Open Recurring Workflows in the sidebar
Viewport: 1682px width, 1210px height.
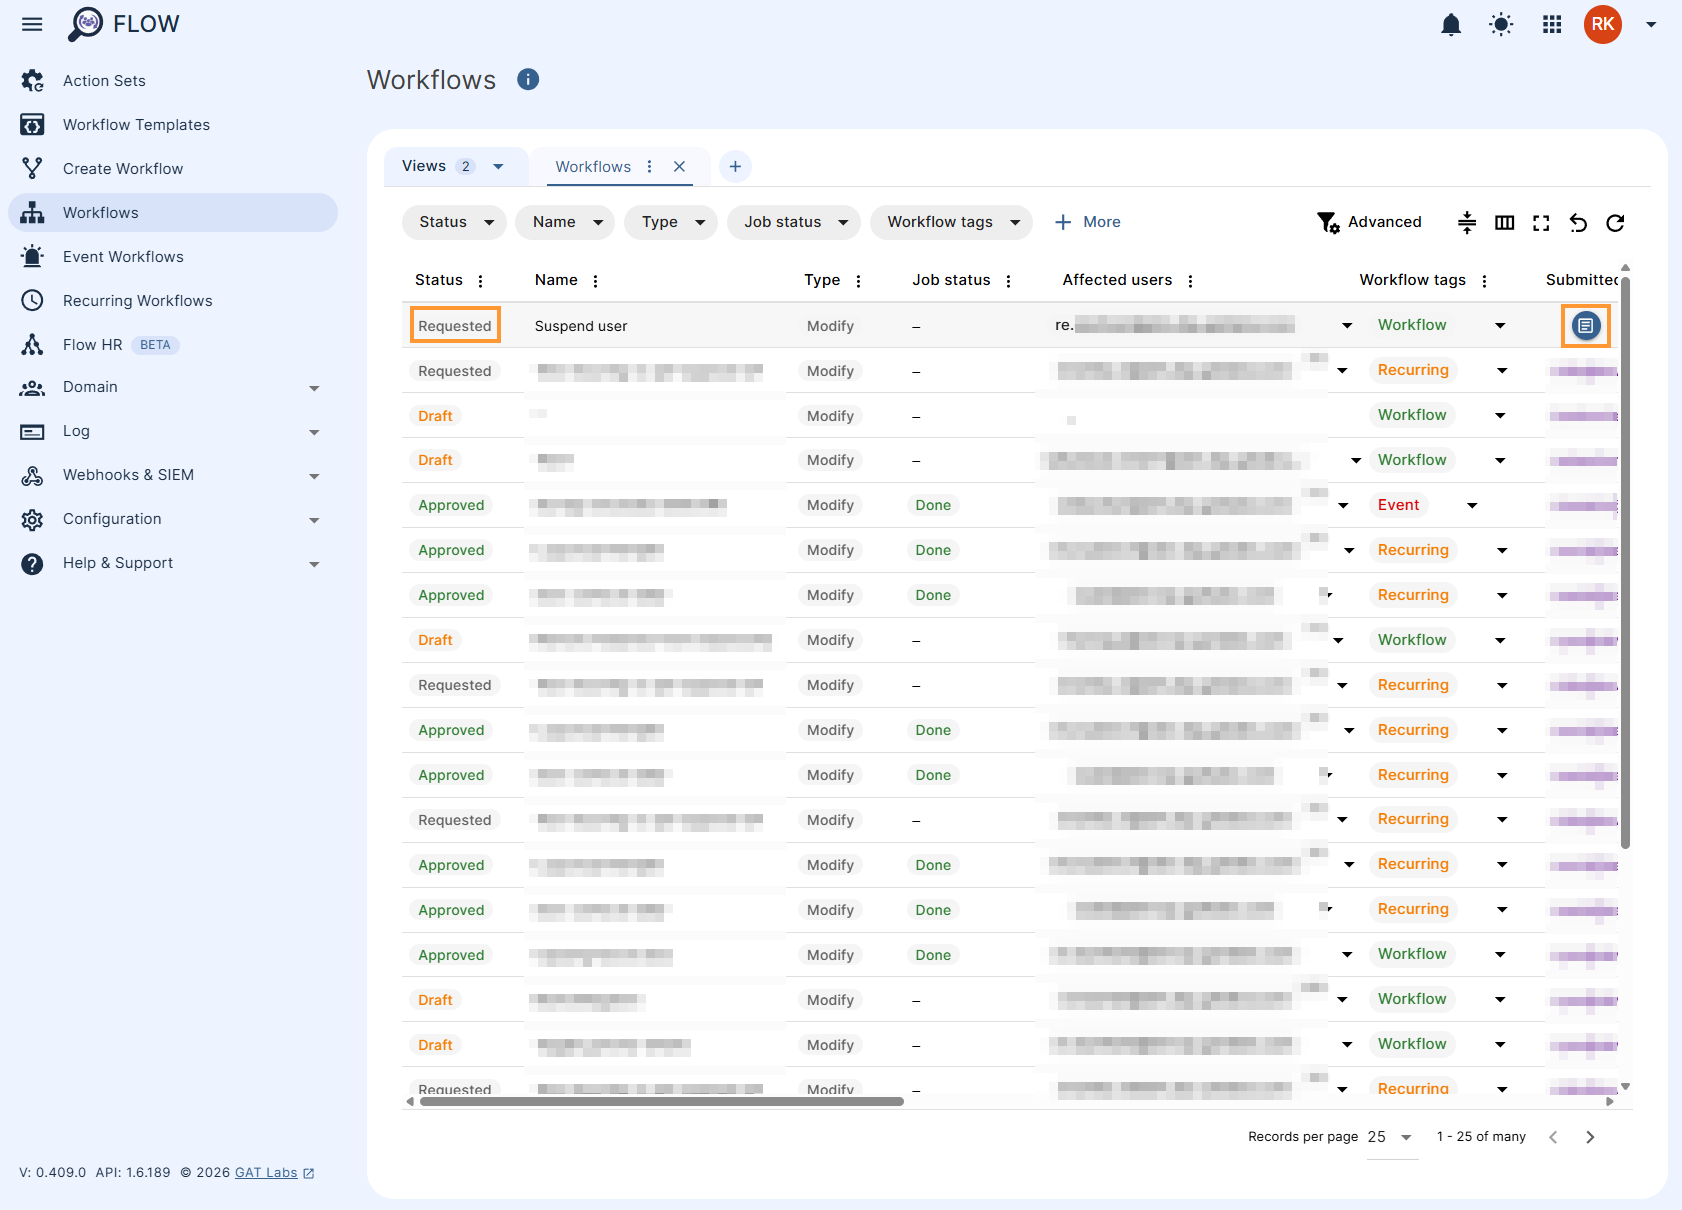click(137, 300)
